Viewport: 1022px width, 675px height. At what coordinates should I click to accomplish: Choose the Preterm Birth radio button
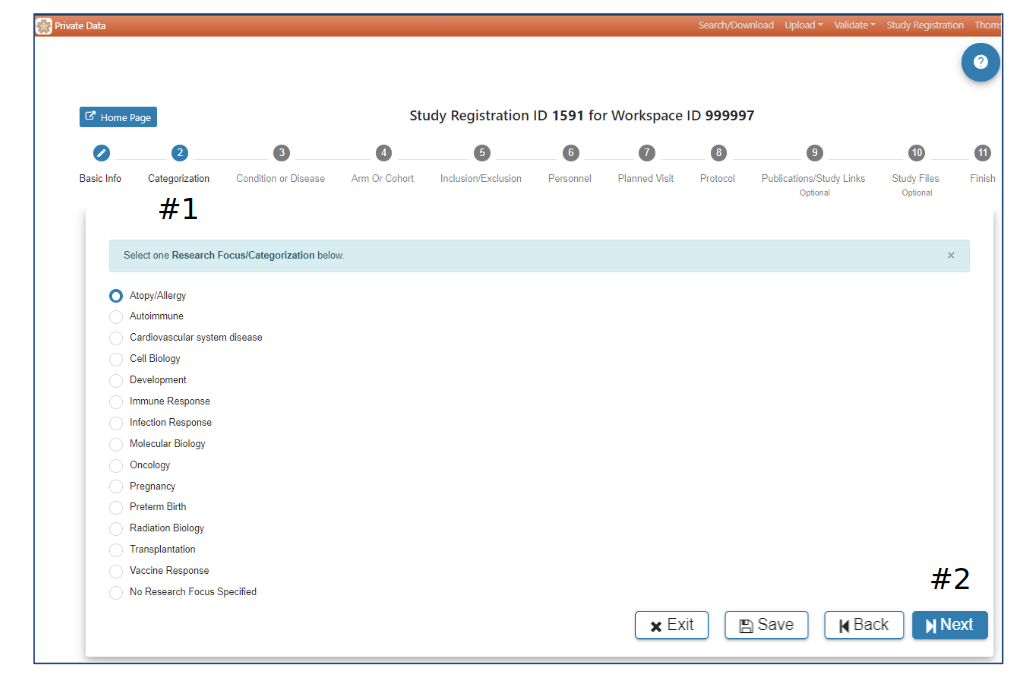(116, 508)
